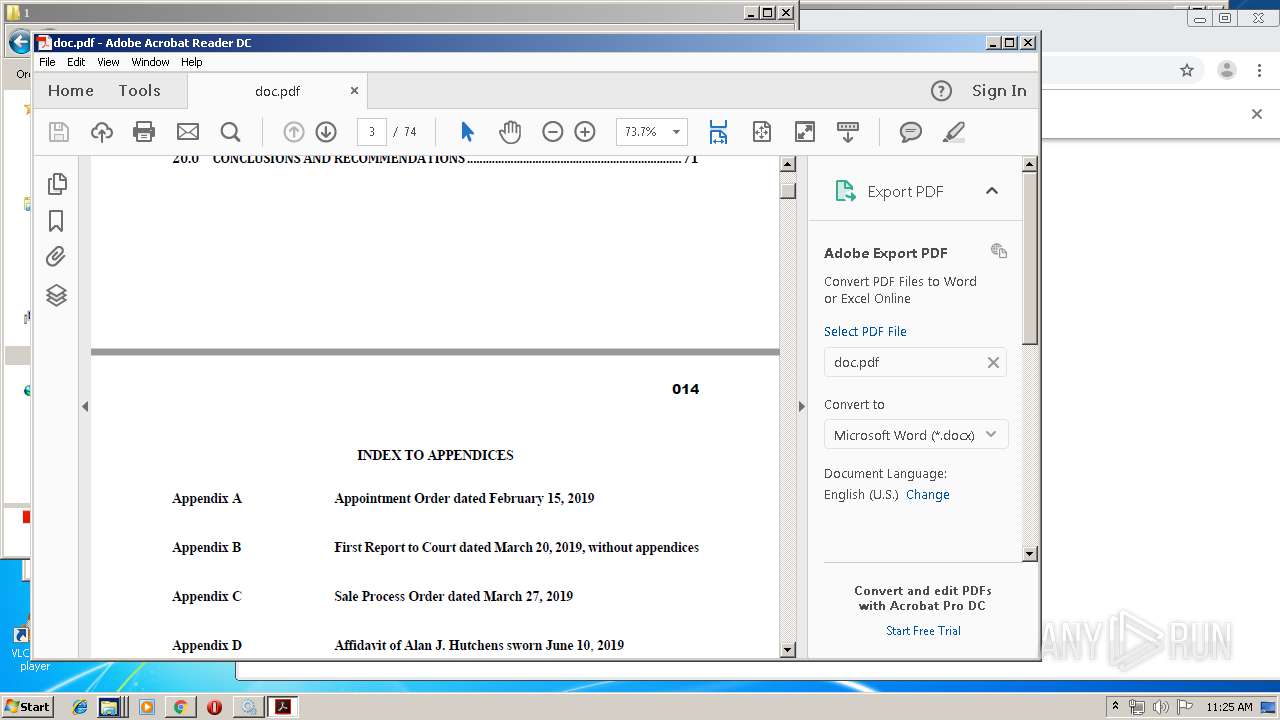This screenshot has width=1280, height=720.
Task: Open the Chrome profile avatar icon
Action: 1226,70
